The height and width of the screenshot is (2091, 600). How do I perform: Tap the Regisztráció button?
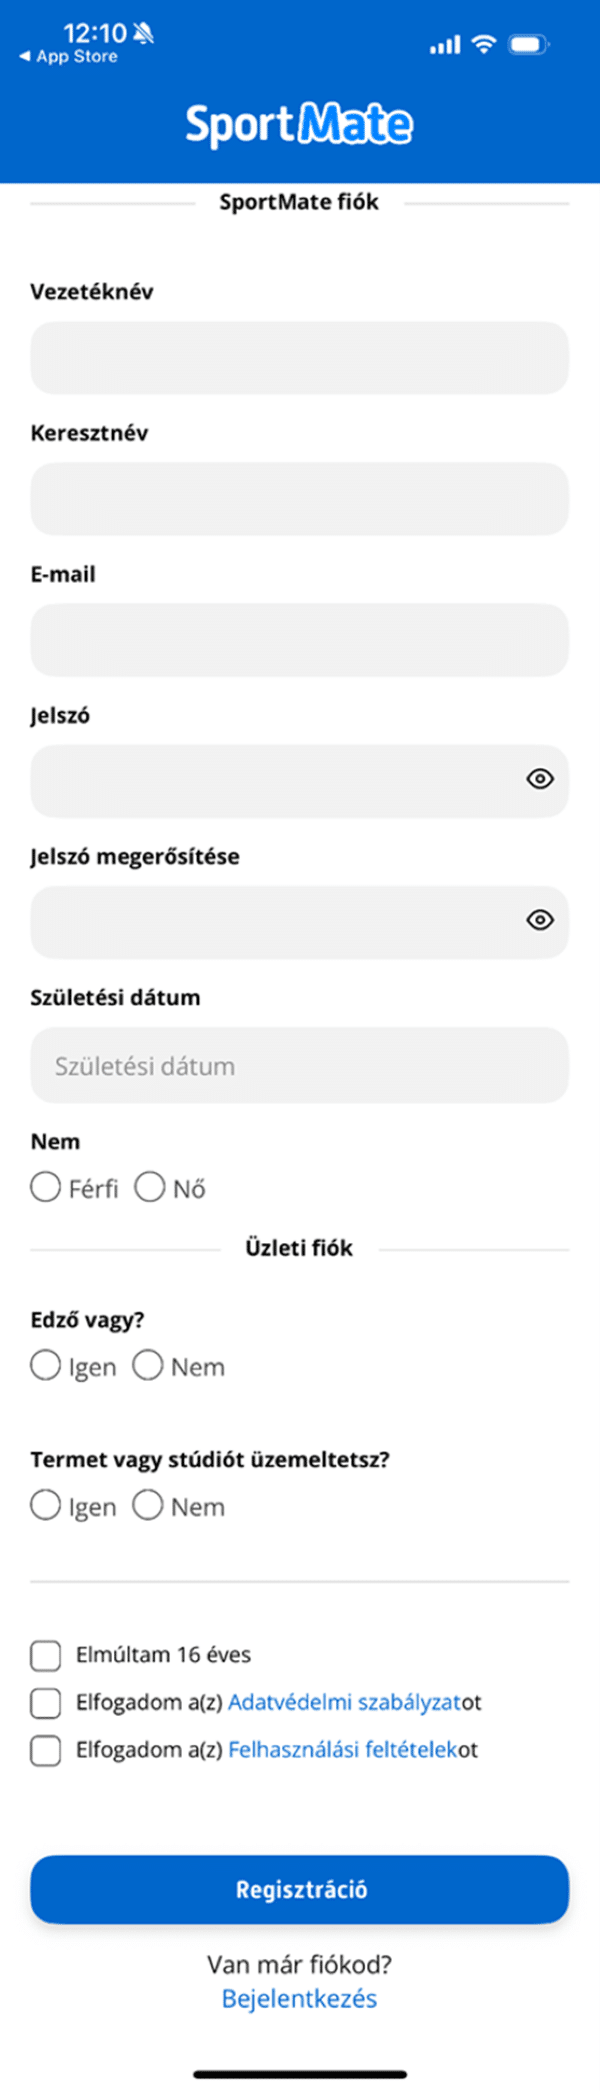point(299,1890)
